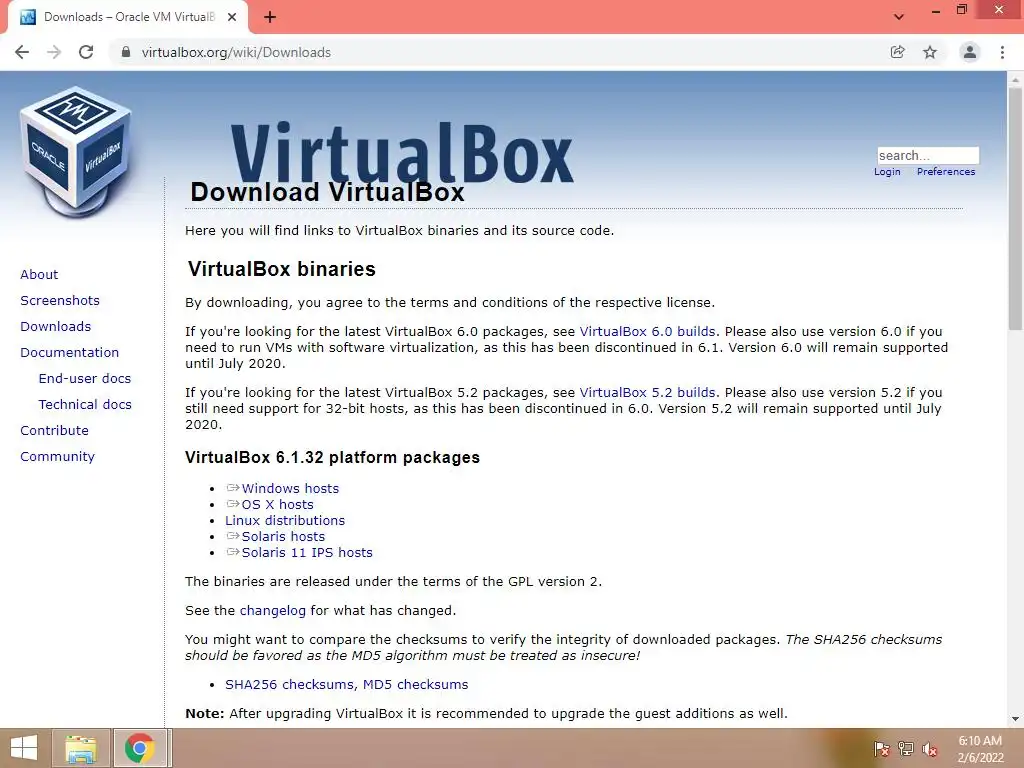This screenshot has height=768, width=1024.
Task: Click the "Download VirtualBox" heading
Action: [x=327, y=192]
